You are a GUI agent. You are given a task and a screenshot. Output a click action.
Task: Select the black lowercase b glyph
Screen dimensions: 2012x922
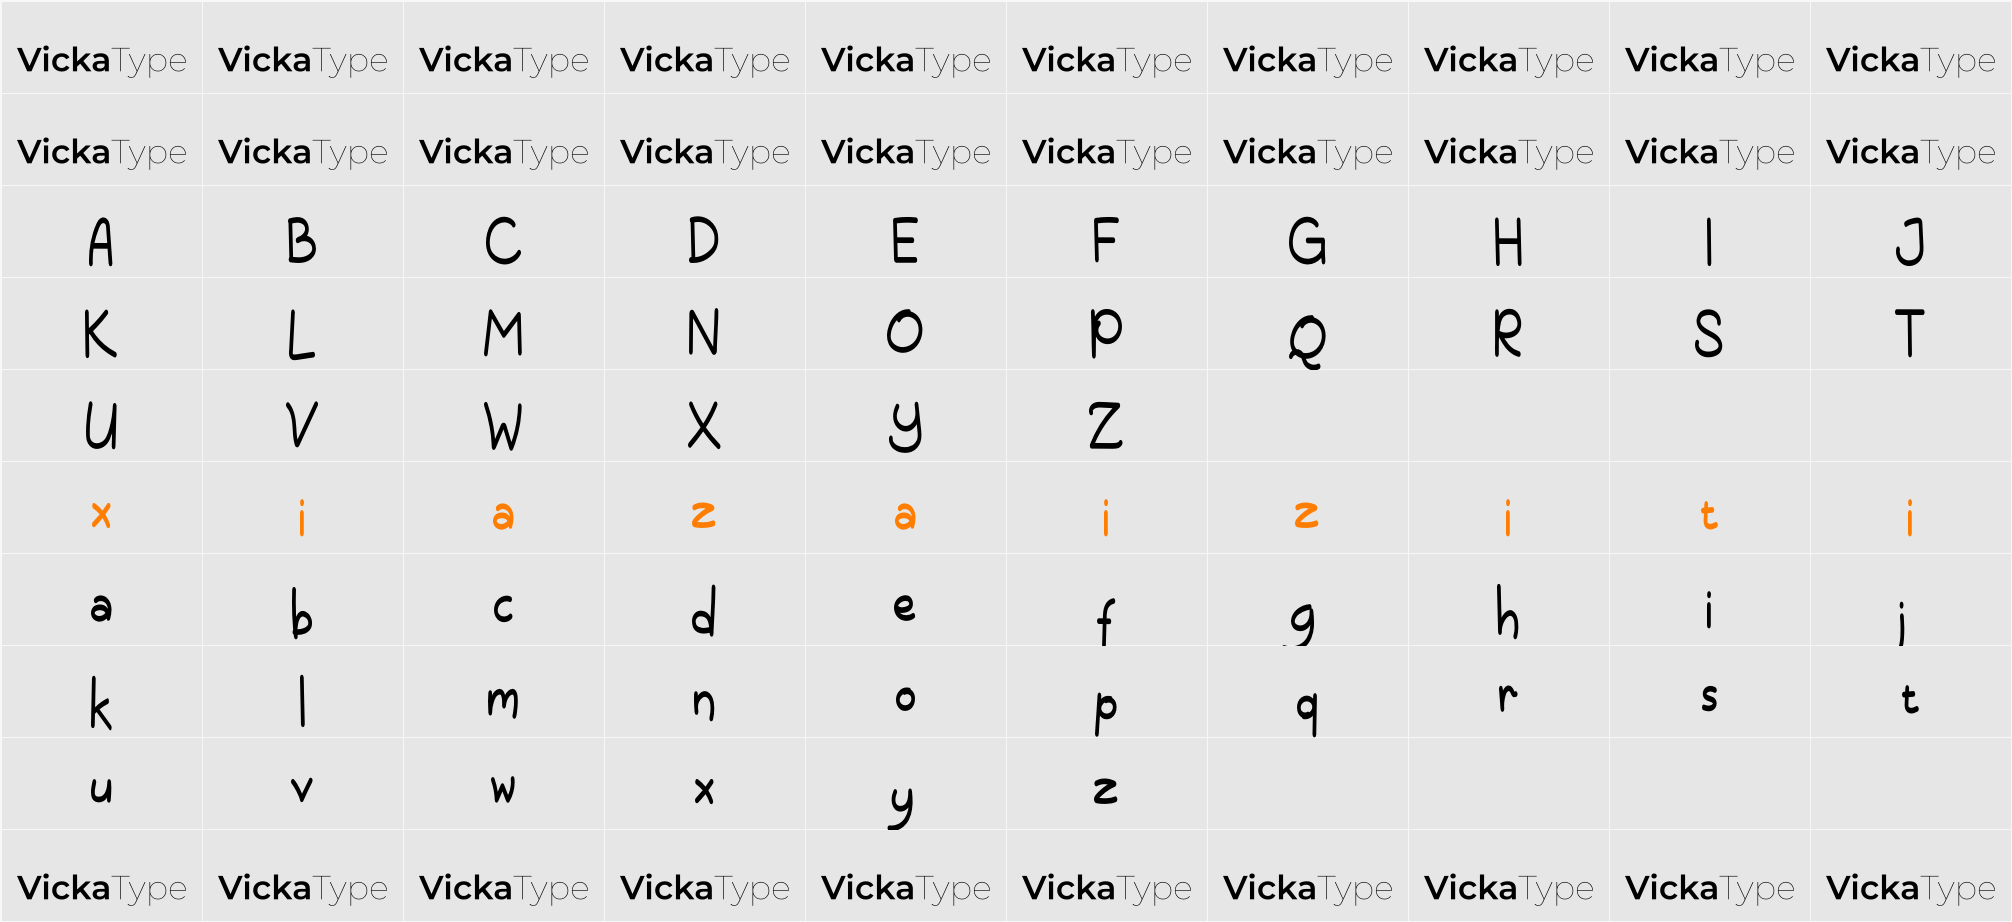(301, 612)
